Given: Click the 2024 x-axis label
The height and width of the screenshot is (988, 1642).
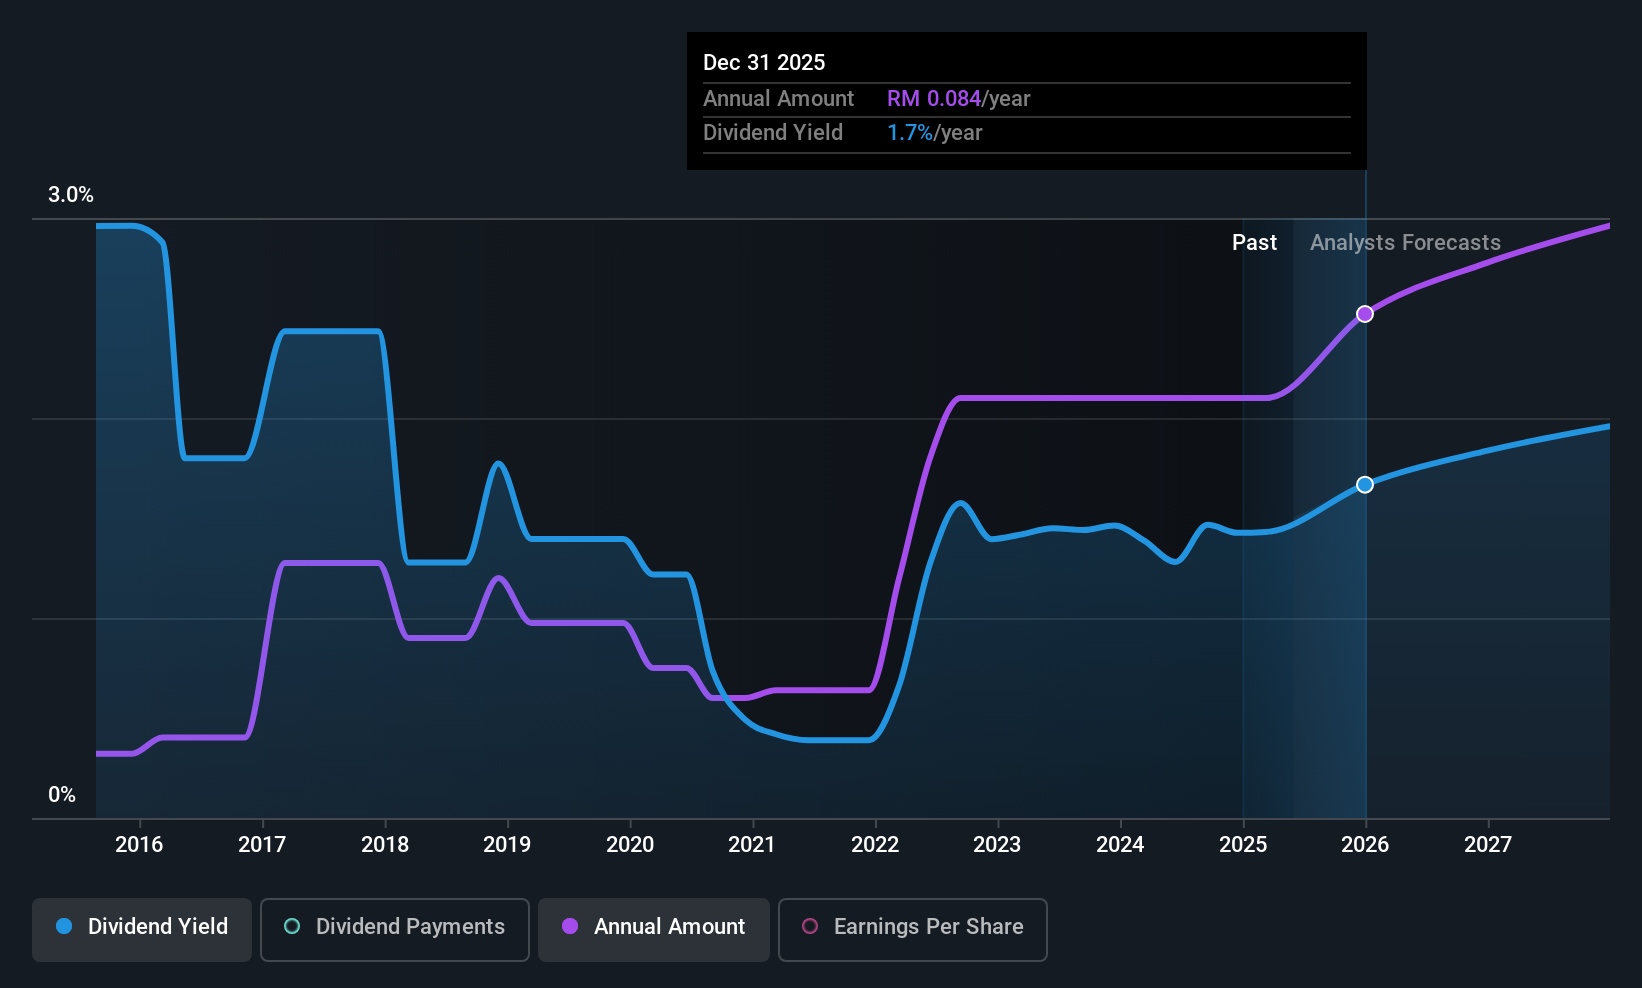Looking at the screenshot, I should tap(1120, 845).
